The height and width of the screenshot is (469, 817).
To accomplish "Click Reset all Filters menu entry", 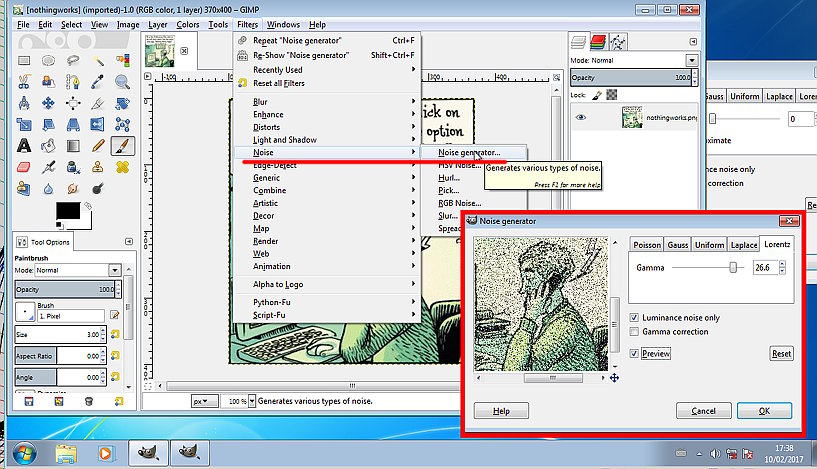I will coord(327,83).
